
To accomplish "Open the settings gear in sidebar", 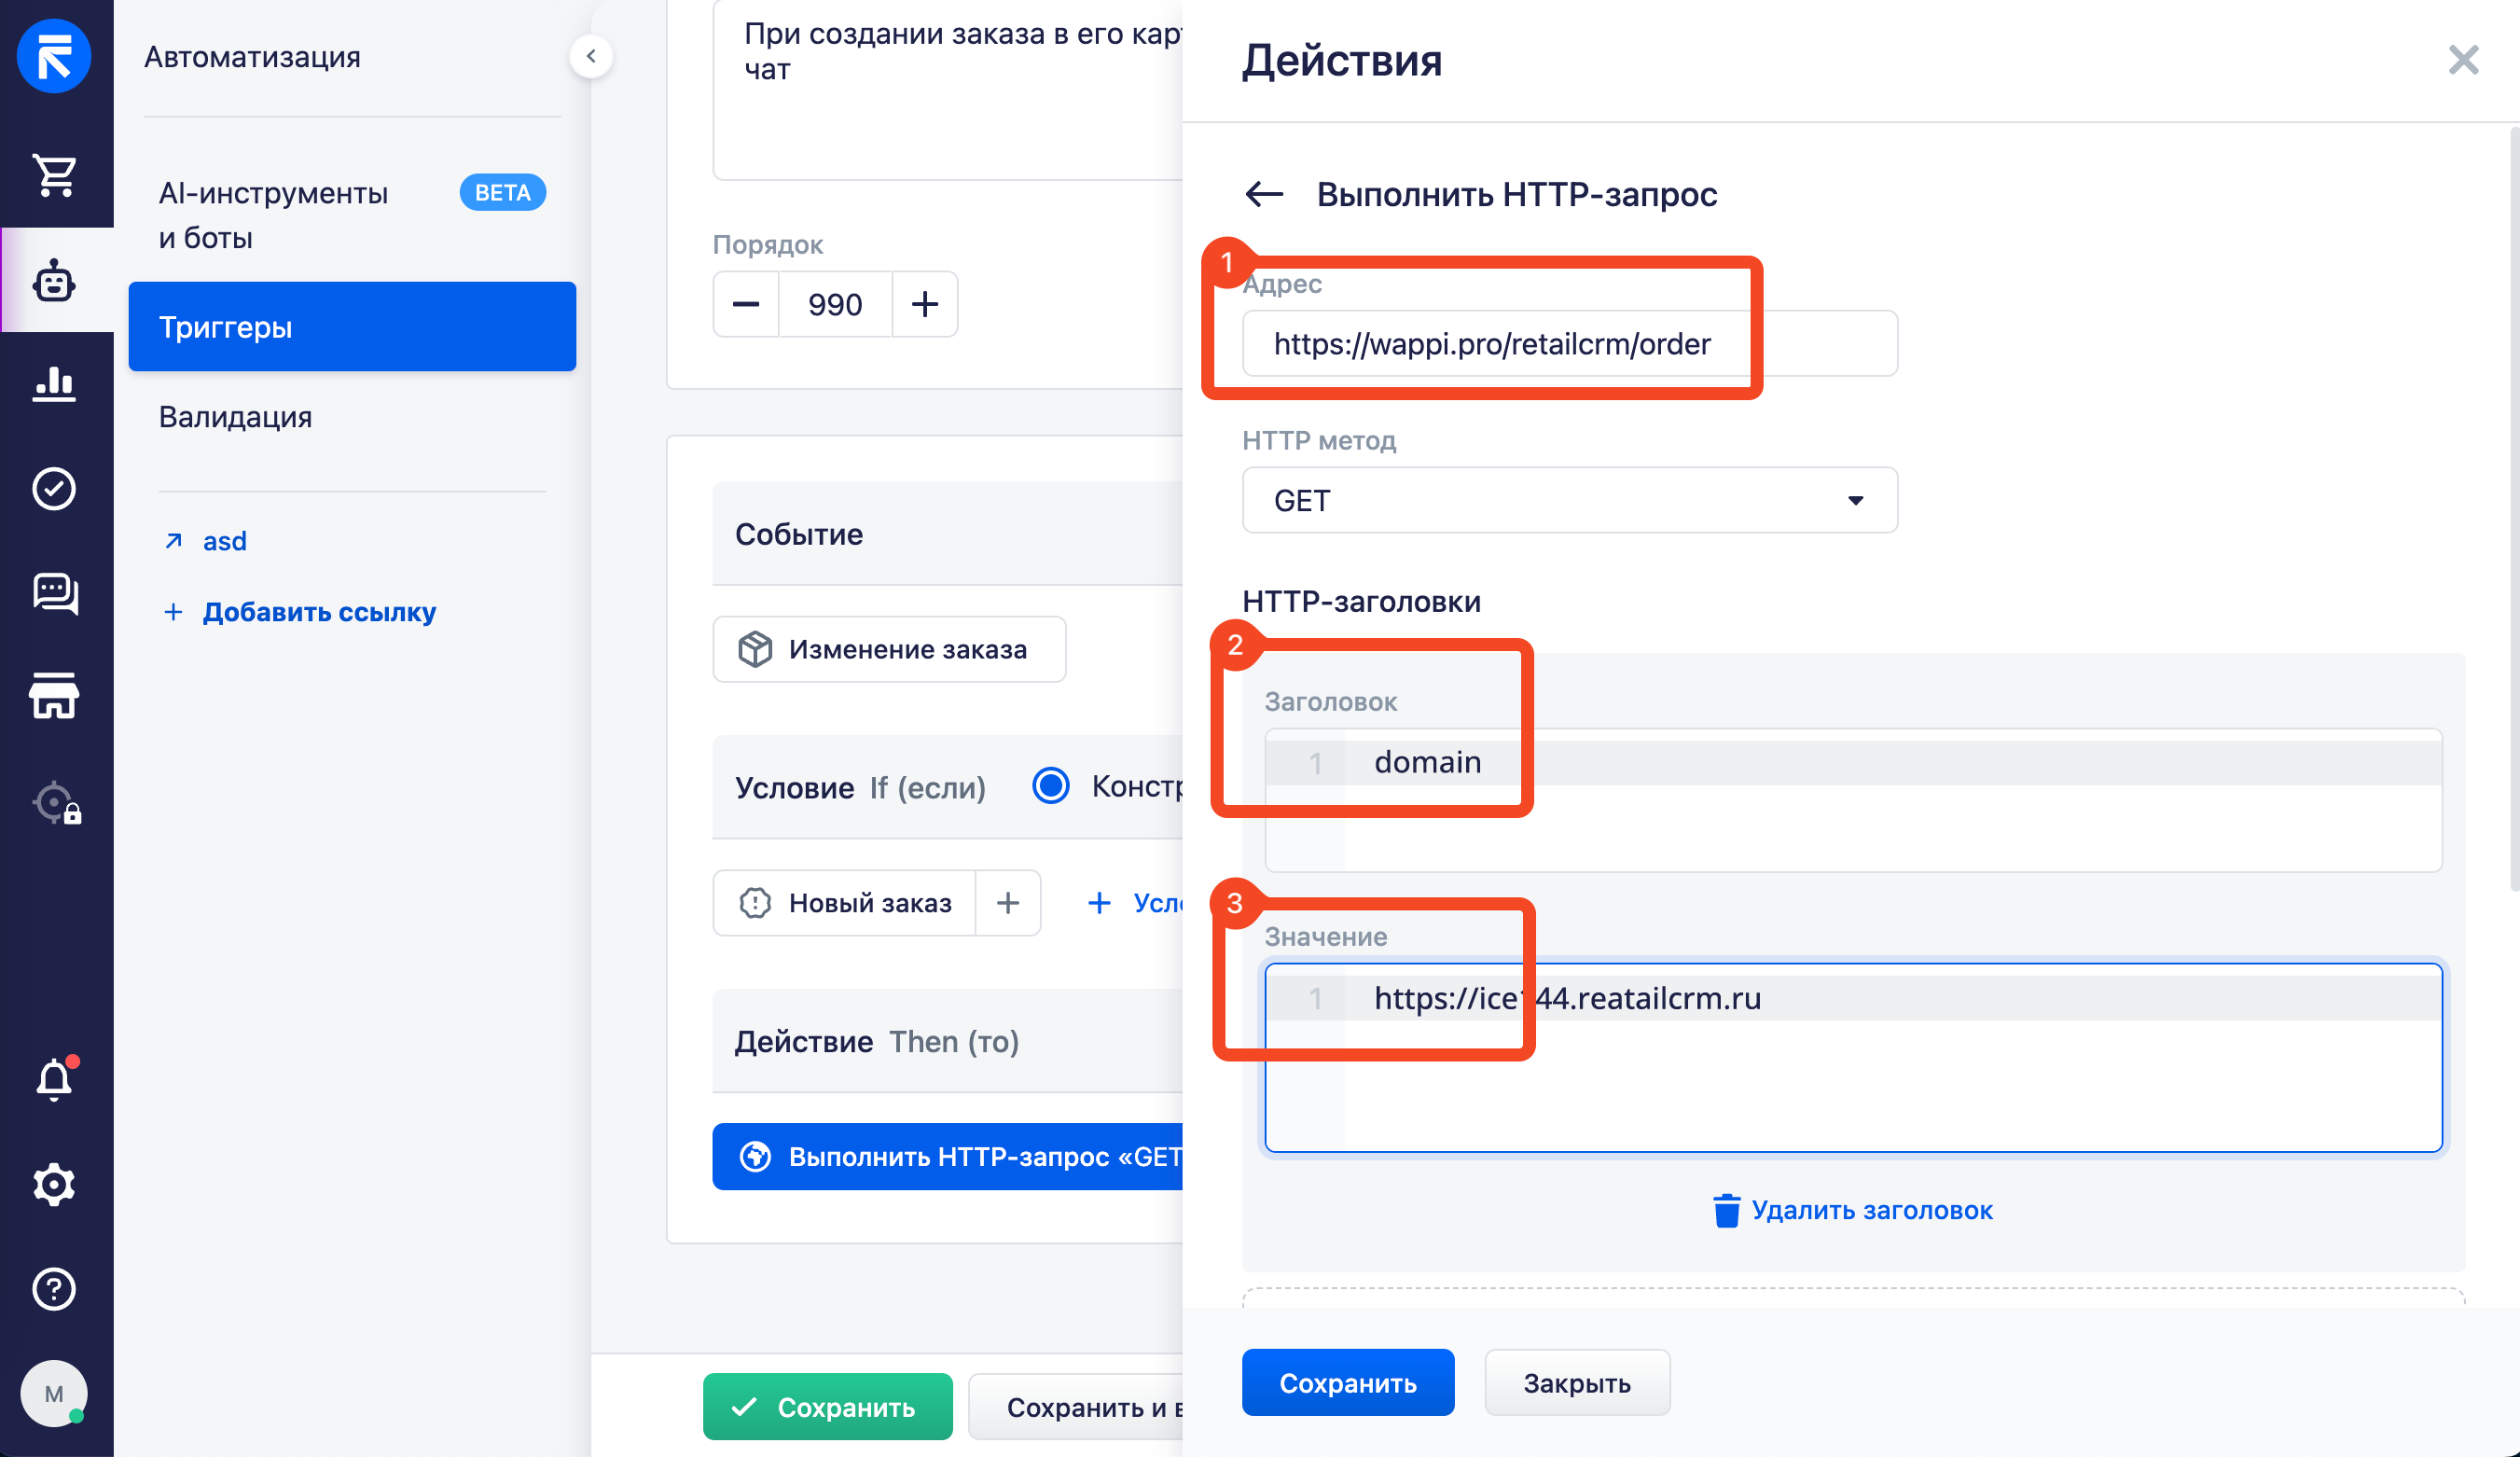I will (x=55, y=1184).
